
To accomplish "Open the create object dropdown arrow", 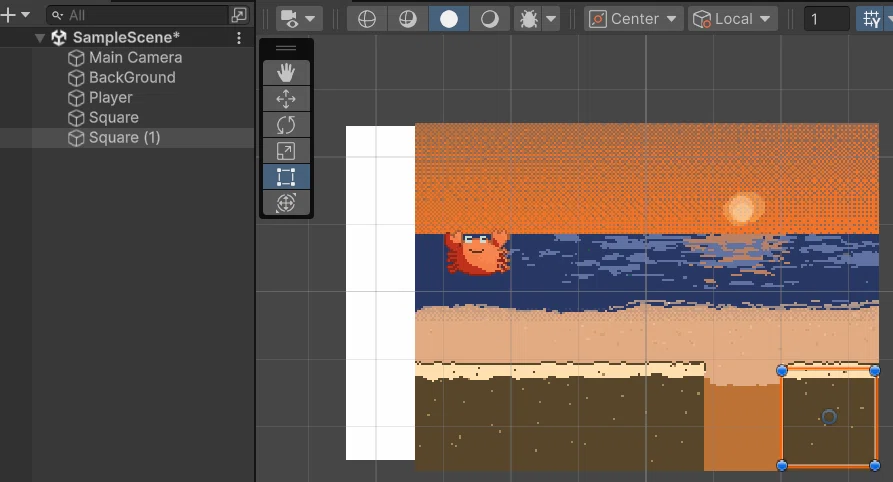I will [26, 15].
